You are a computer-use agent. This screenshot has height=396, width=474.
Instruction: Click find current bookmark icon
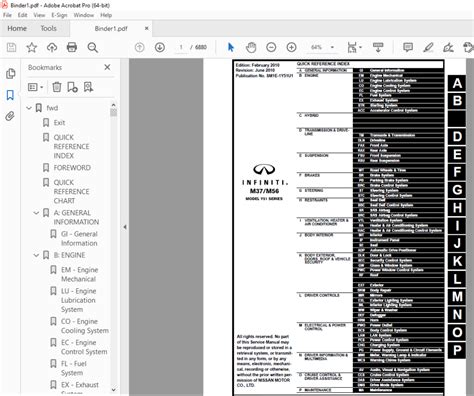click(x=88, y=87)
